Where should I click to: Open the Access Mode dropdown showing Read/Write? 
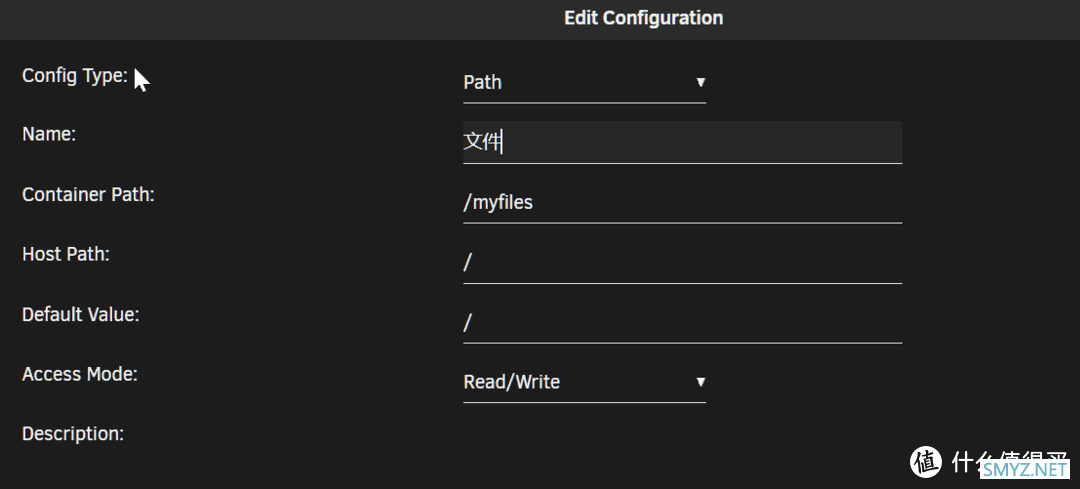584,382
